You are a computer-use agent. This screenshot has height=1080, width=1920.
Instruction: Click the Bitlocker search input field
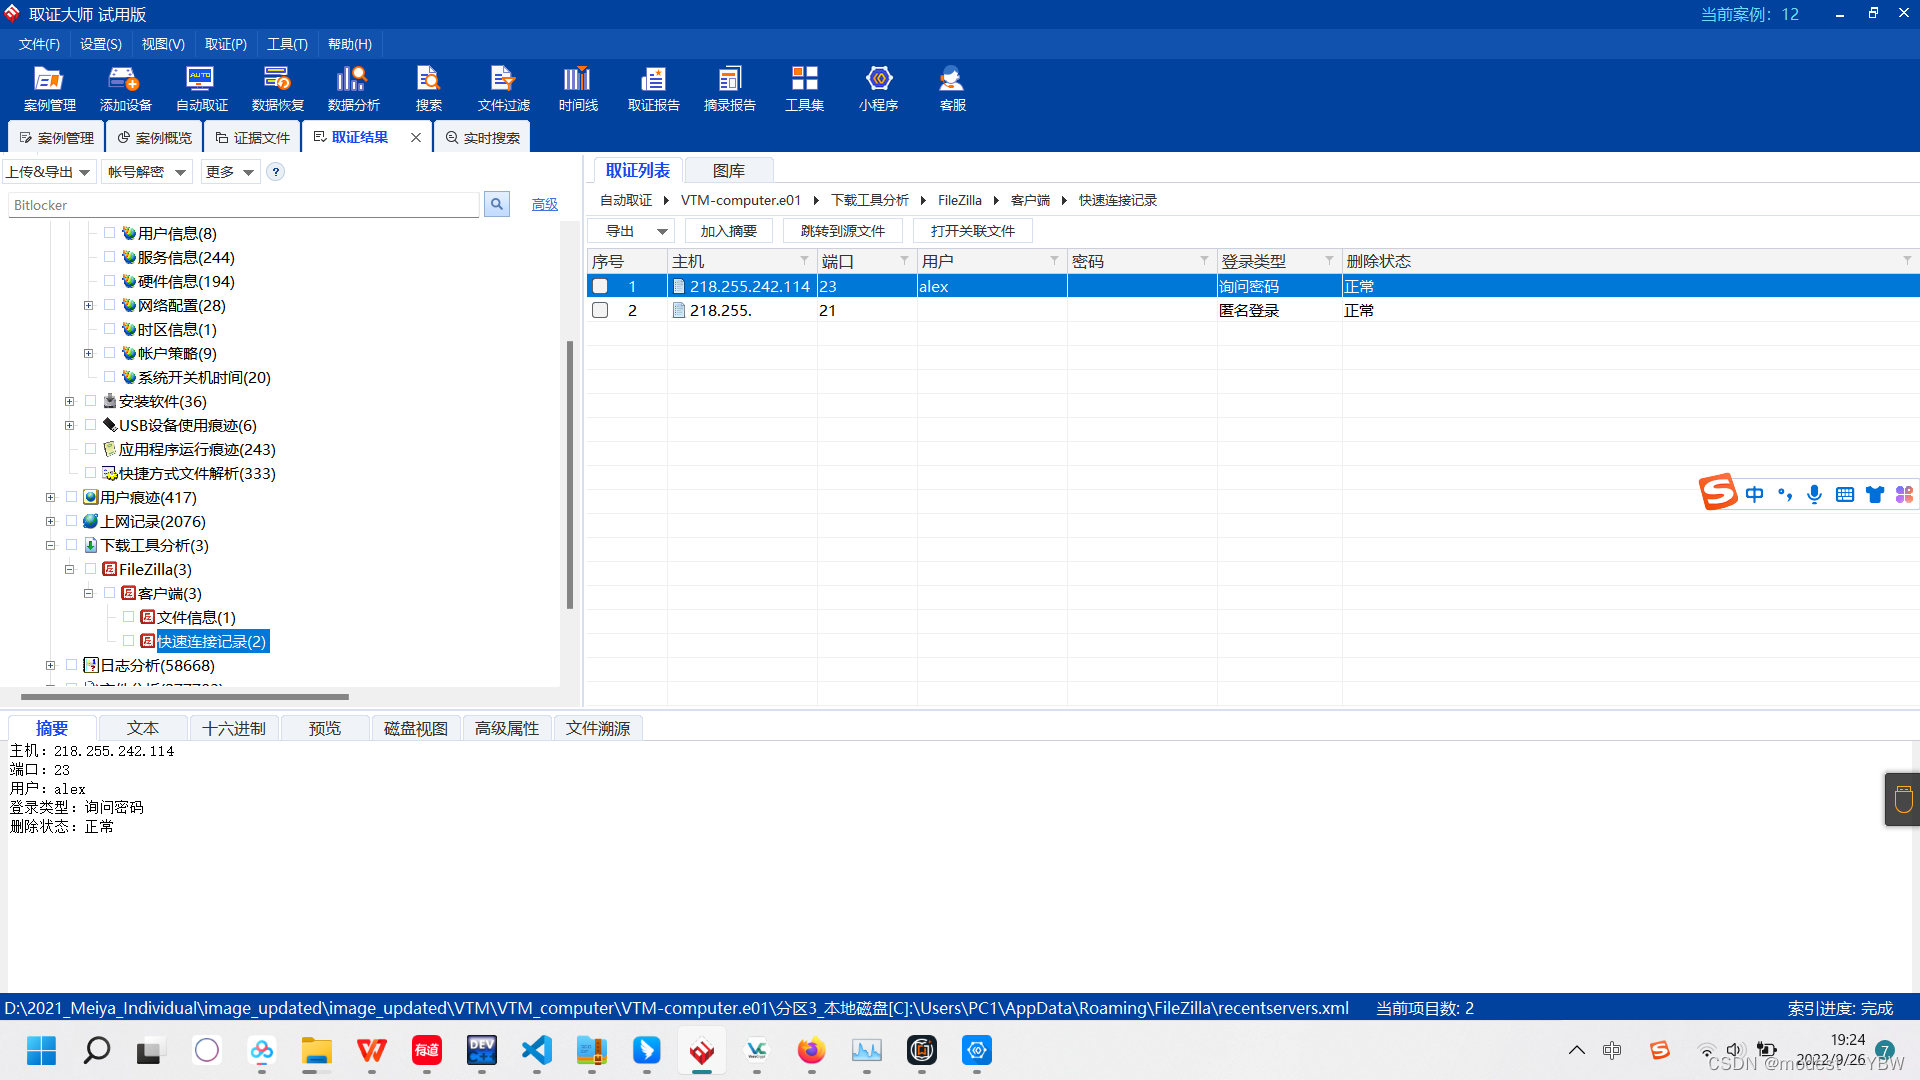(x=243, y=205)
